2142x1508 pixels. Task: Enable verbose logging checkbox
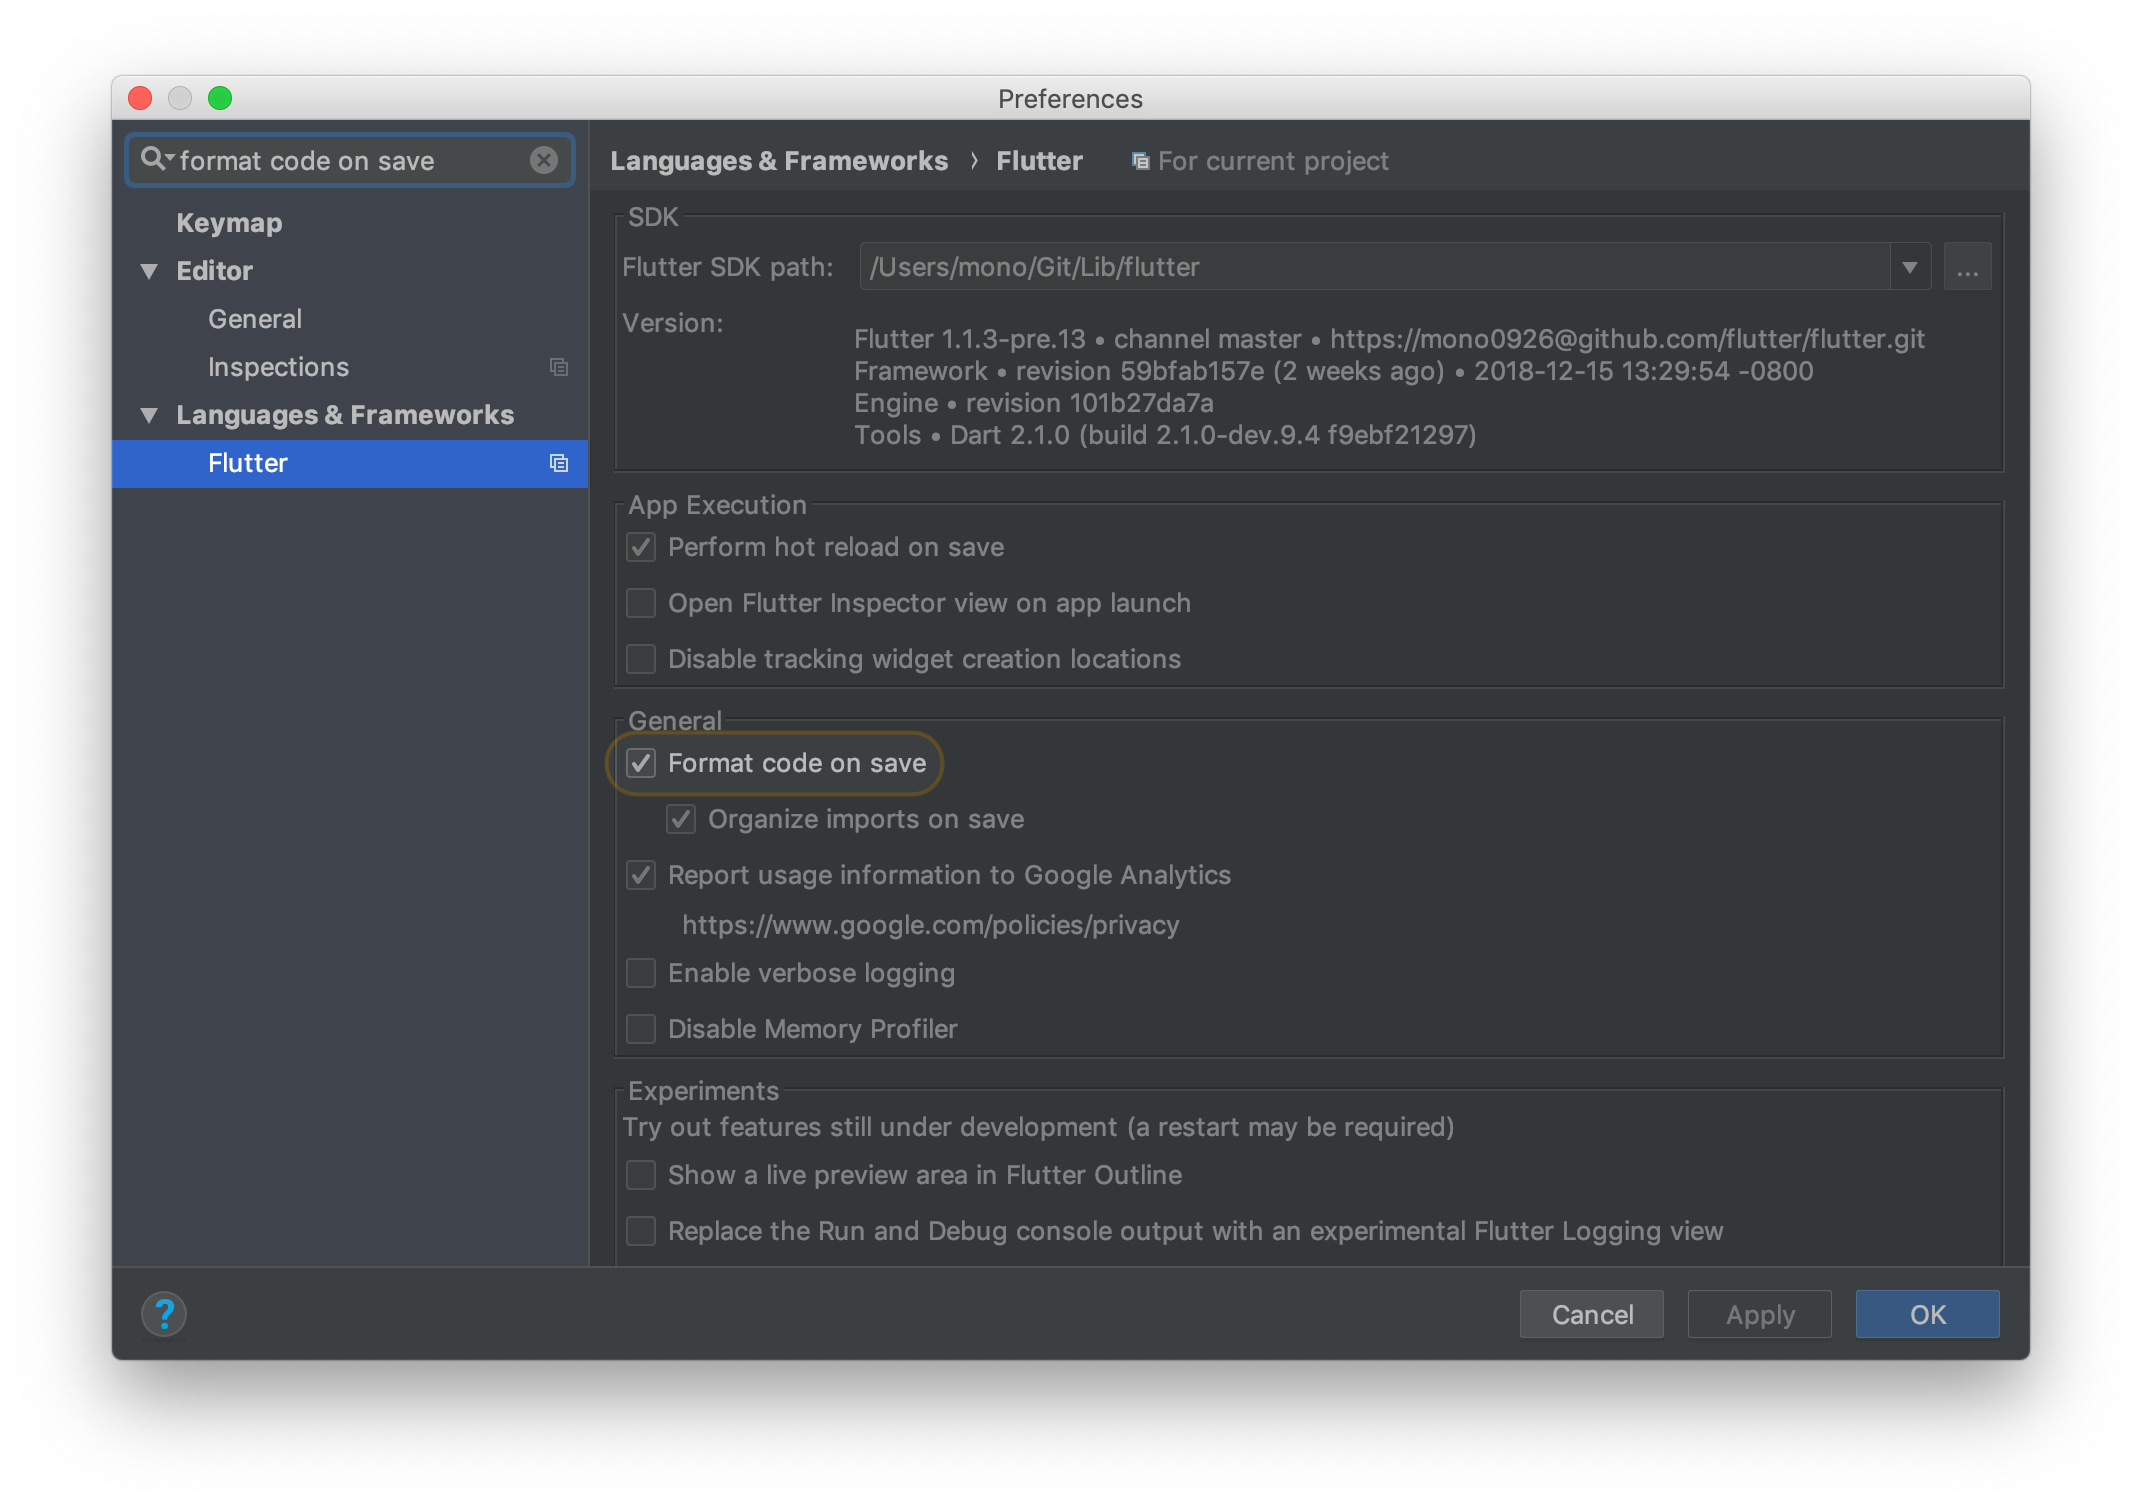[641, 973]
